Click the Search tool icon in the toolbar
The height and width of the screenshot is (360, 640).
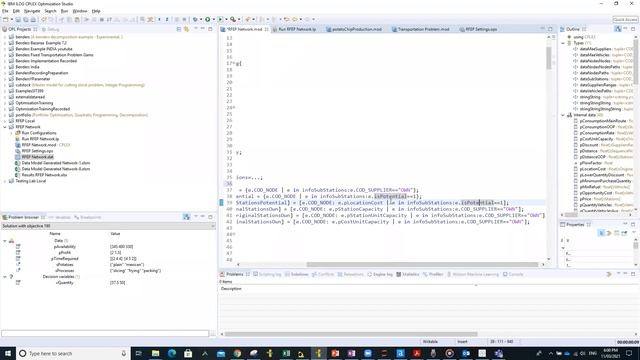[247, 19]
